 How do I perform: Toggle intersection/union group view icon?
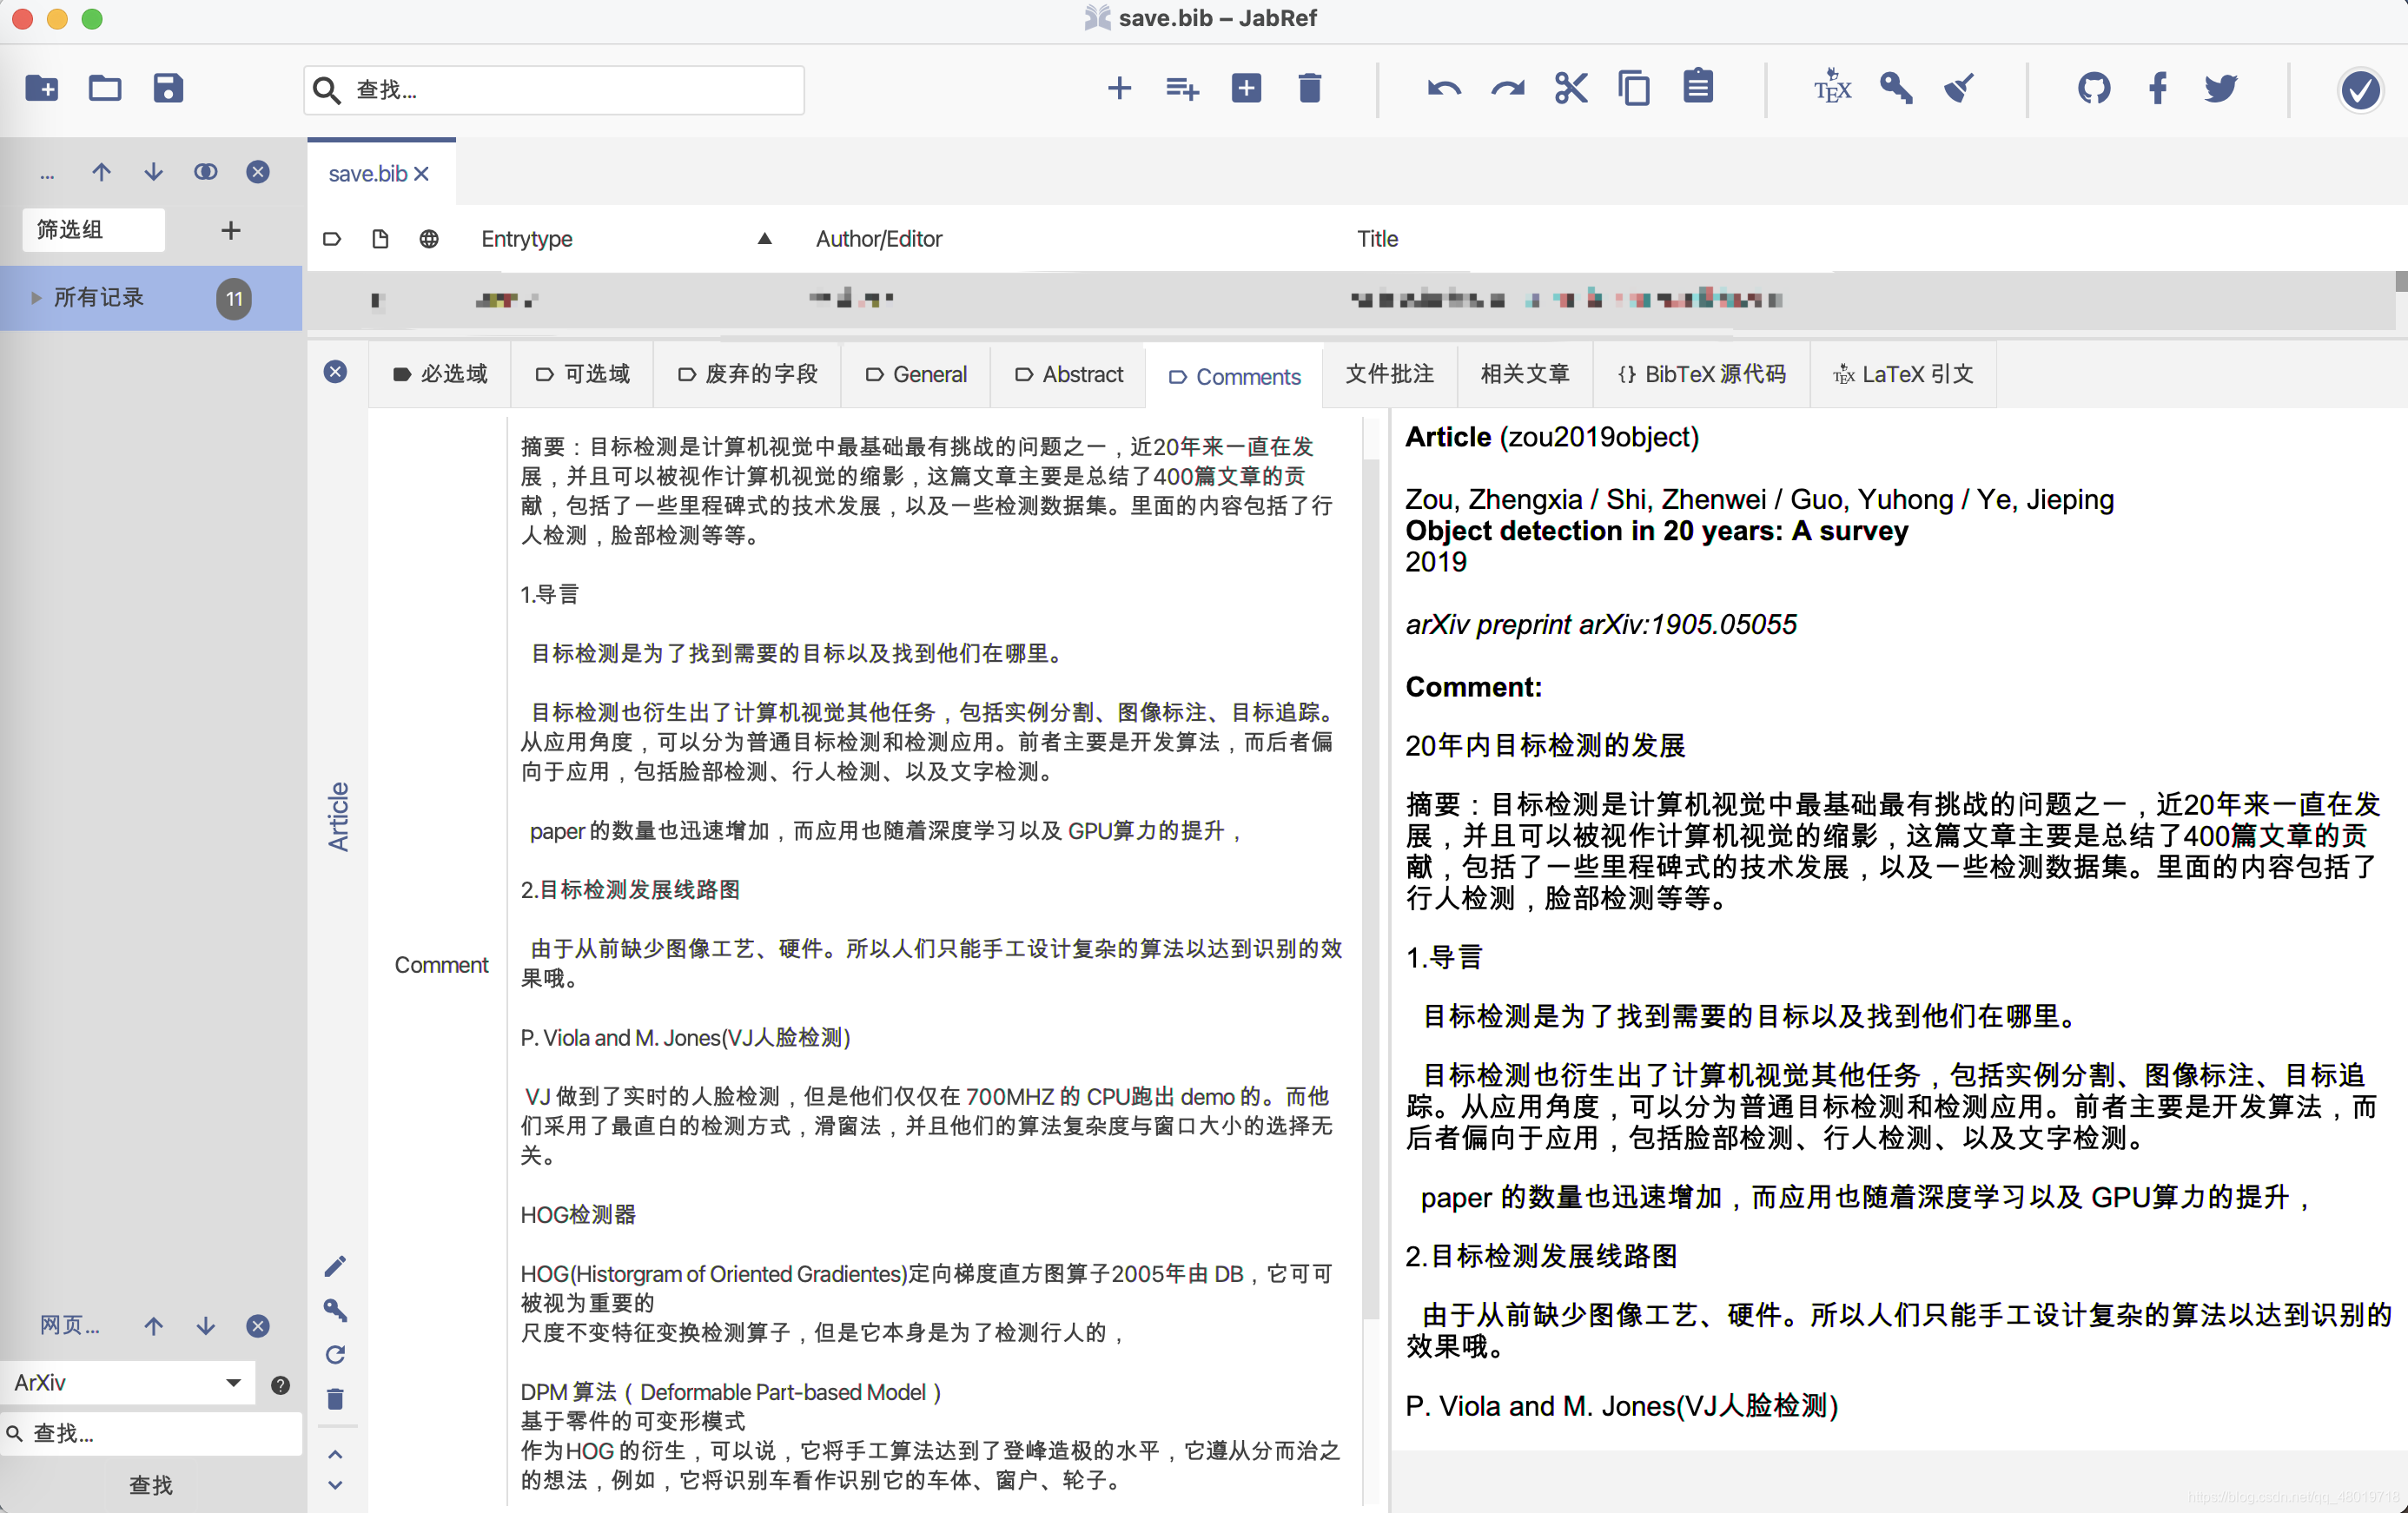coord(205,172)
